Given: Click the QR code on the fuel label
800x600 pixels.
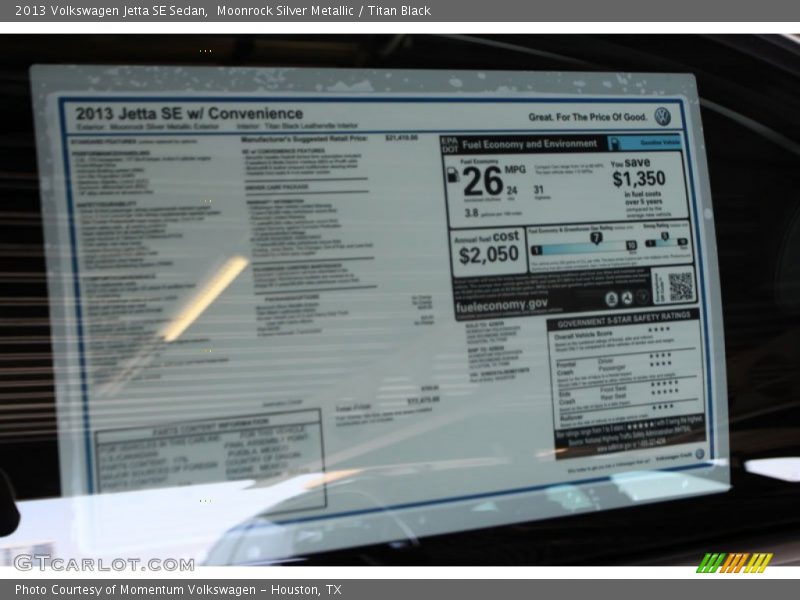Looking at the screenshot, I should (x=681, y=286).
